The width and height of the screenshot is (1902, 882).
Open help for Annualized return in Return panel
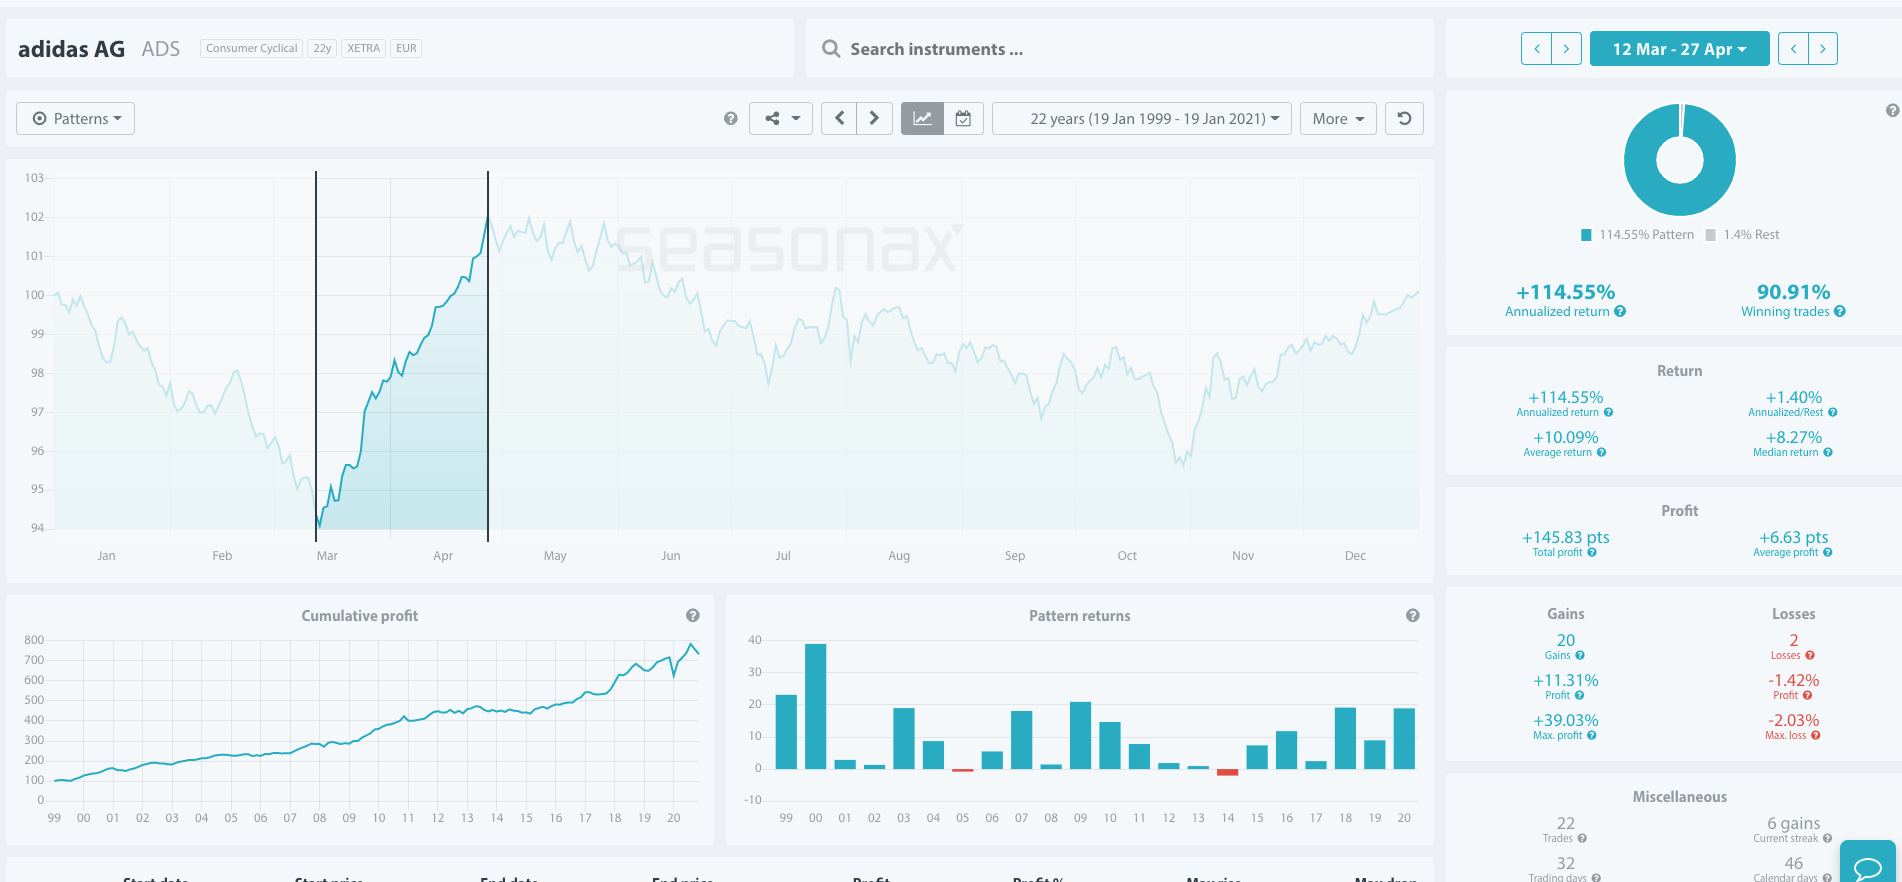[1609, 412]
